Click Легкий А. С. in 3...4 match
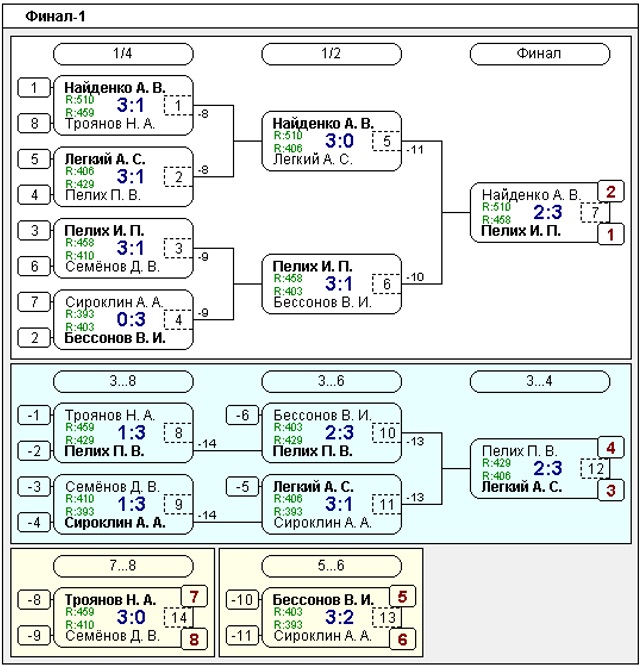Screen dimensions: 641x667 click(x=522, y=487)
